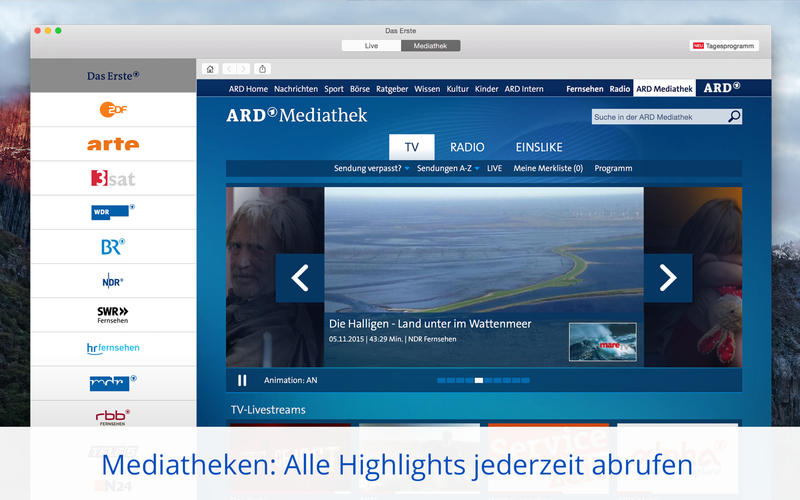The width and height of the screenshot is (800, 500).
Task: Open the Tagesprogramm button
Action: [724, 46]
